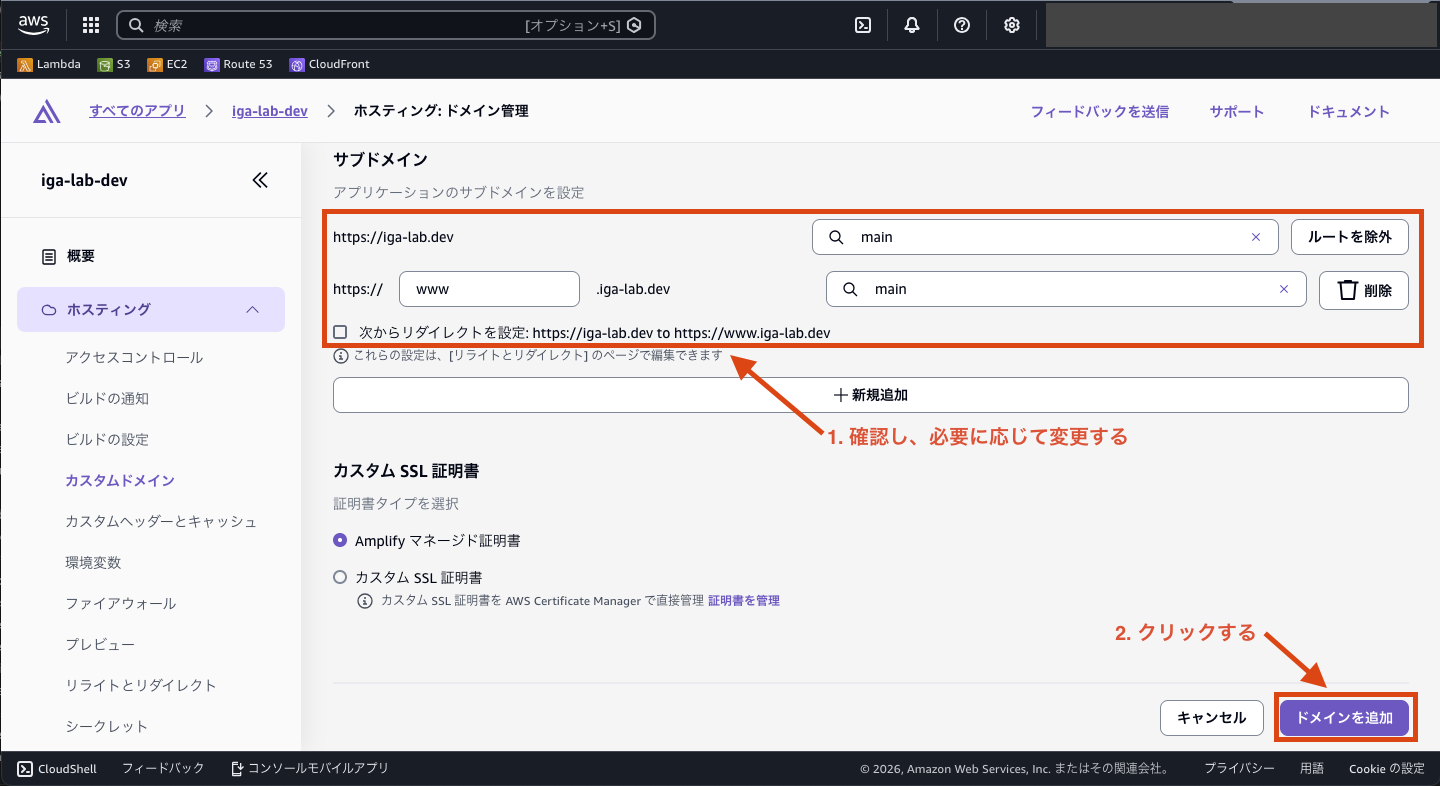Click フィードバックを送信 link
Screen dimensions: 1440x786
(x=1099, y=112)
